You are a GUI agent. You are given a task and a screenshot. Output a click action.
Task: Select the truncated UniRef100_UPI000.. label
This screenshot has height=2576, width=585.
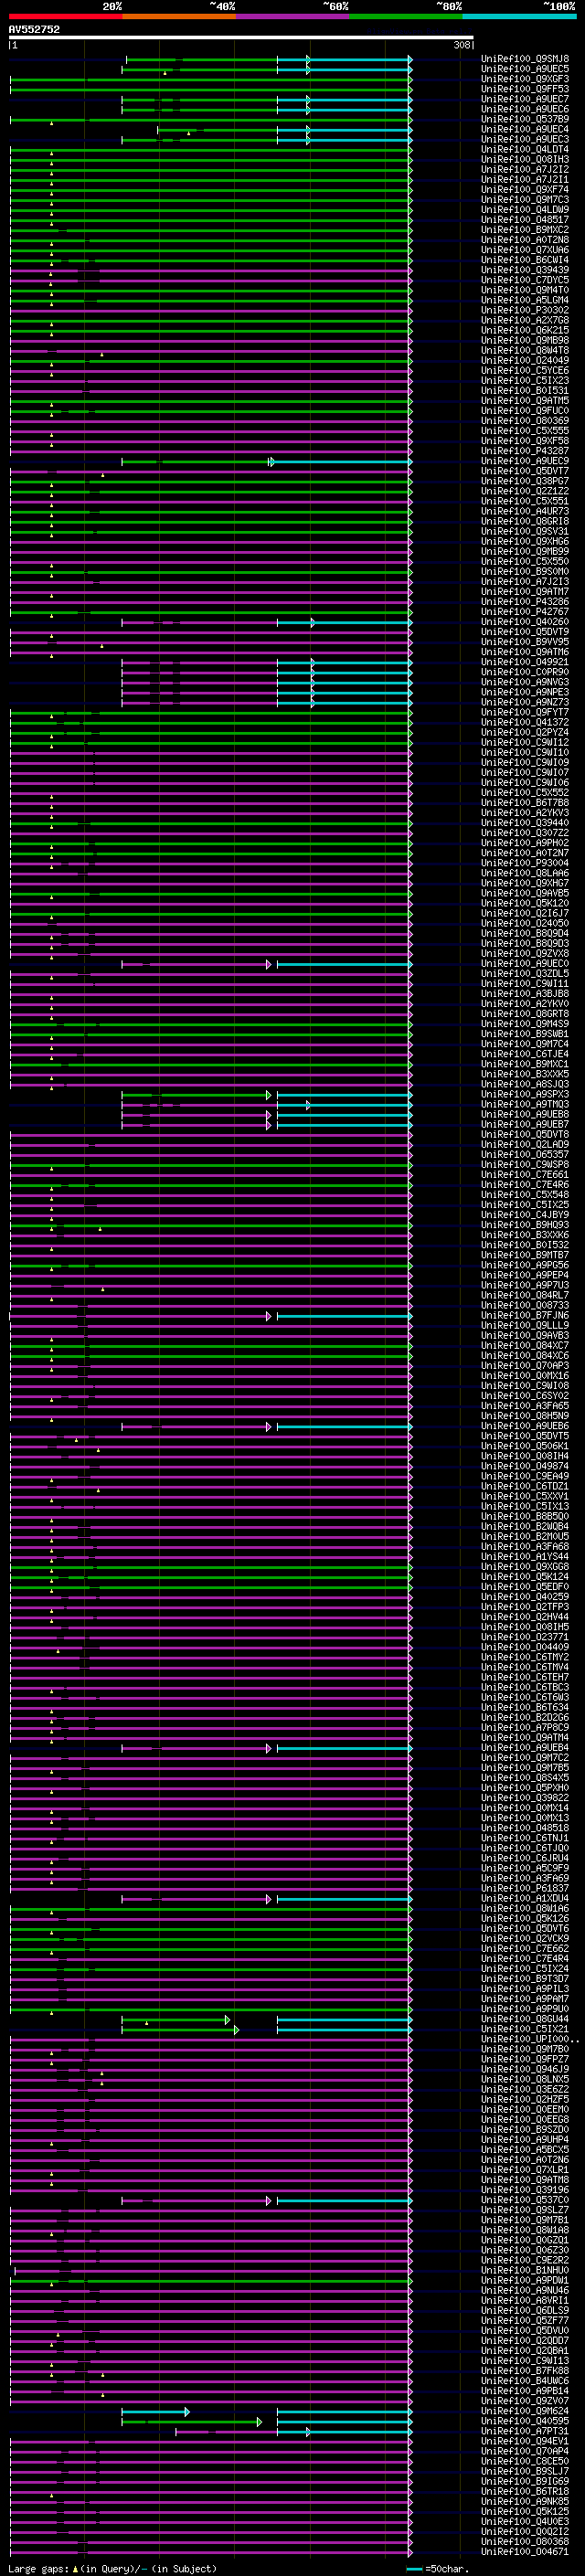pos(530,2039)
